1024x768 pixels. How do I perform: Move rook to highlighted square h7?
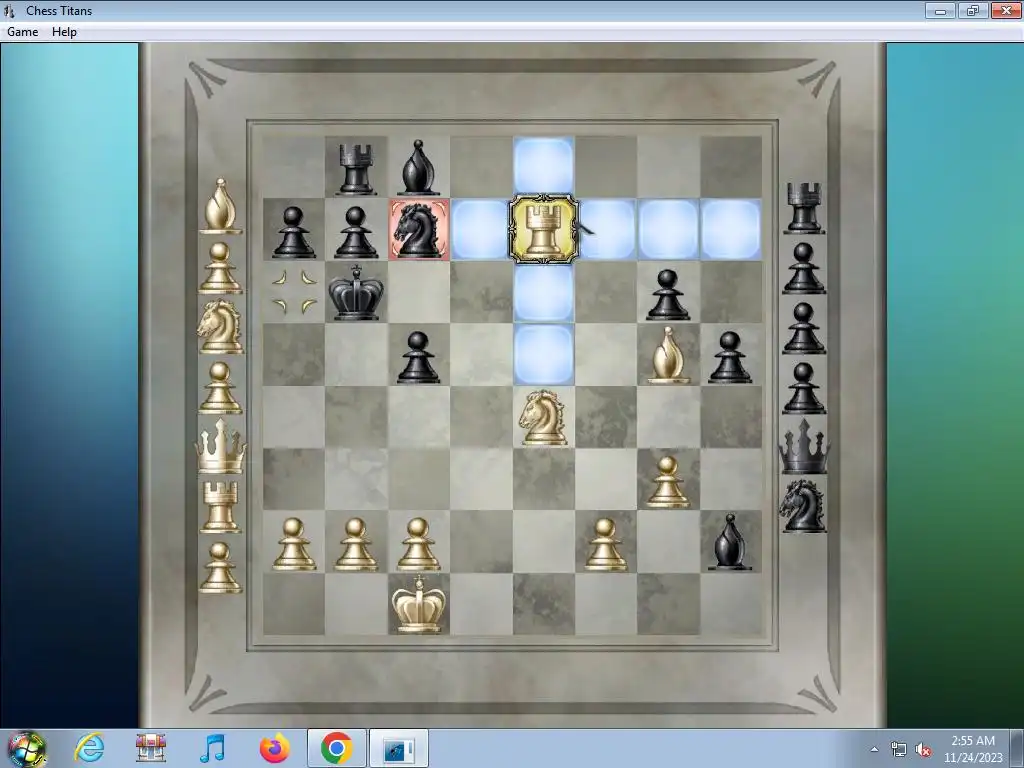(x=731, y=229)
